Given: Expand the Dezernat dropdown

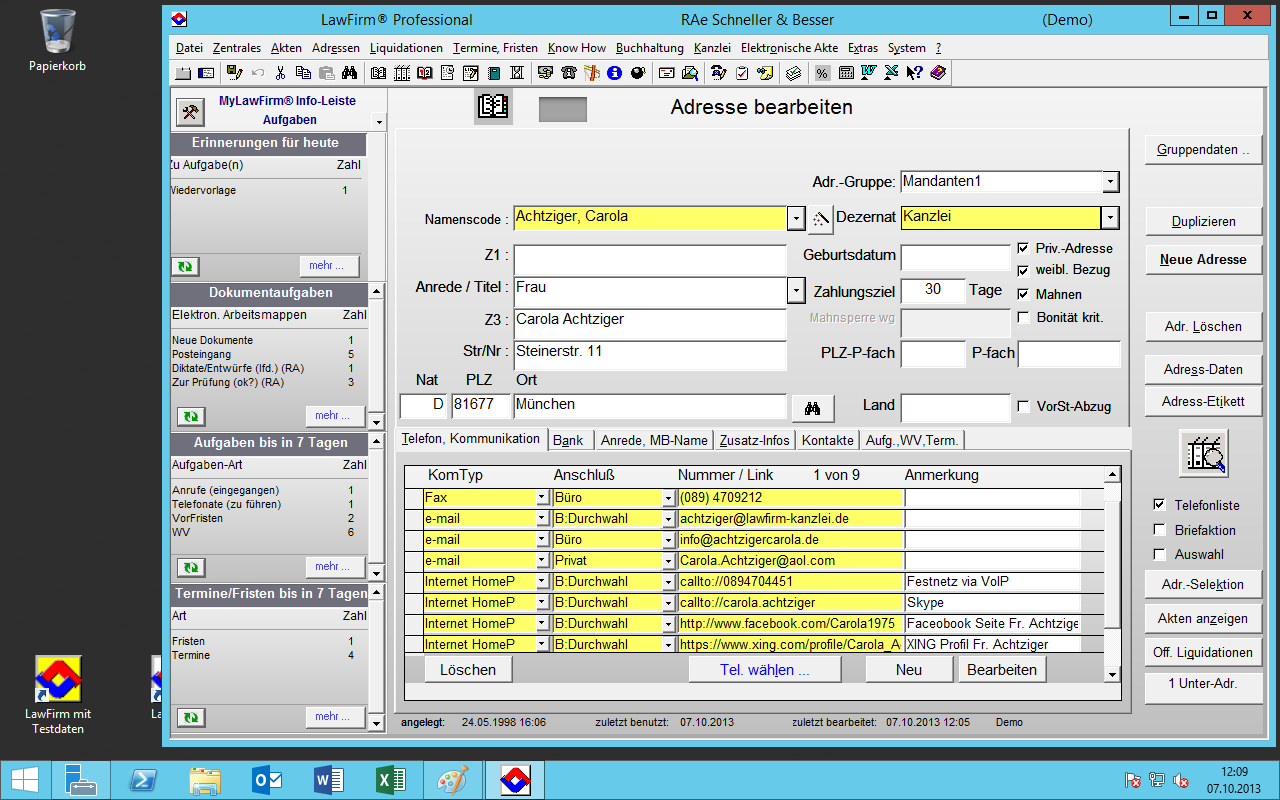Looking at the screenshot, I should (1110, 218).
